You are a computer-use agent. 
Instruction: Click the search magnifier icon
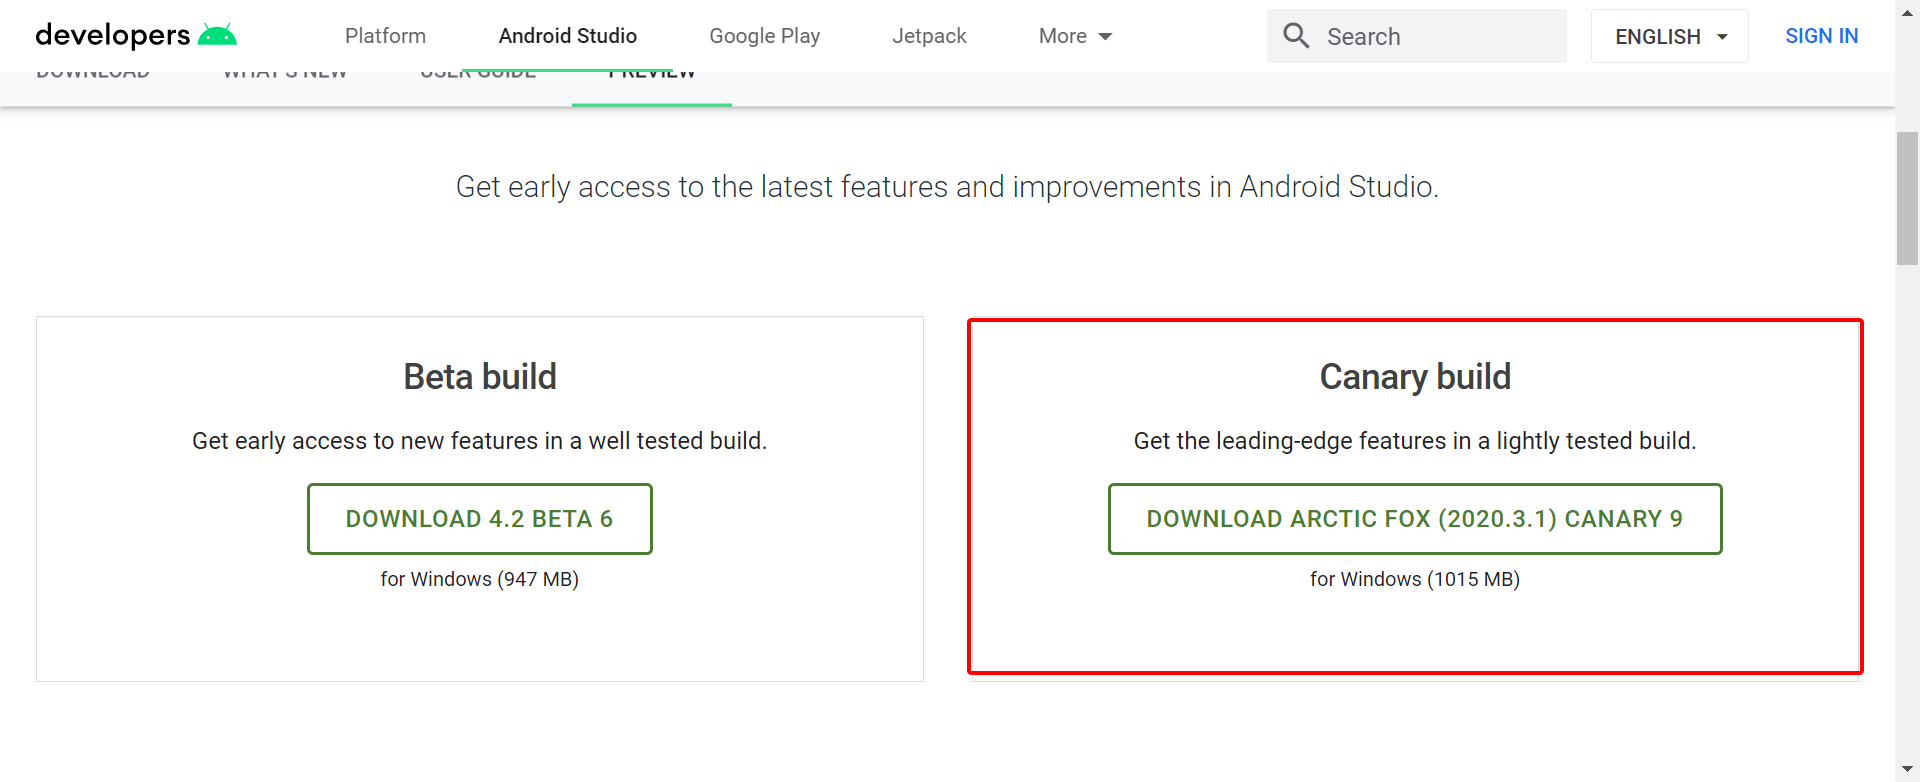click(x=1296, y=36)
